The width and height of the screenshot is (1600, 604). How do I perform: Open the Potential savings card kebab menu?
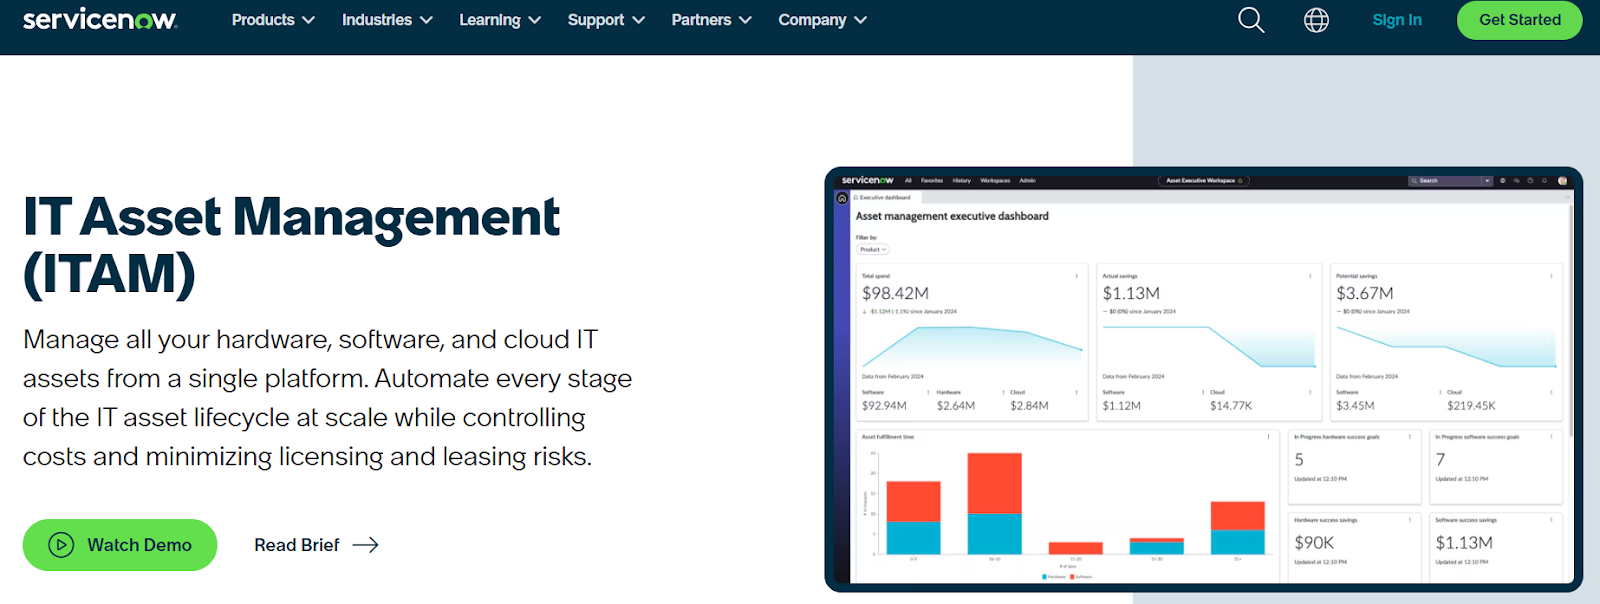(x=1551, y=276)
